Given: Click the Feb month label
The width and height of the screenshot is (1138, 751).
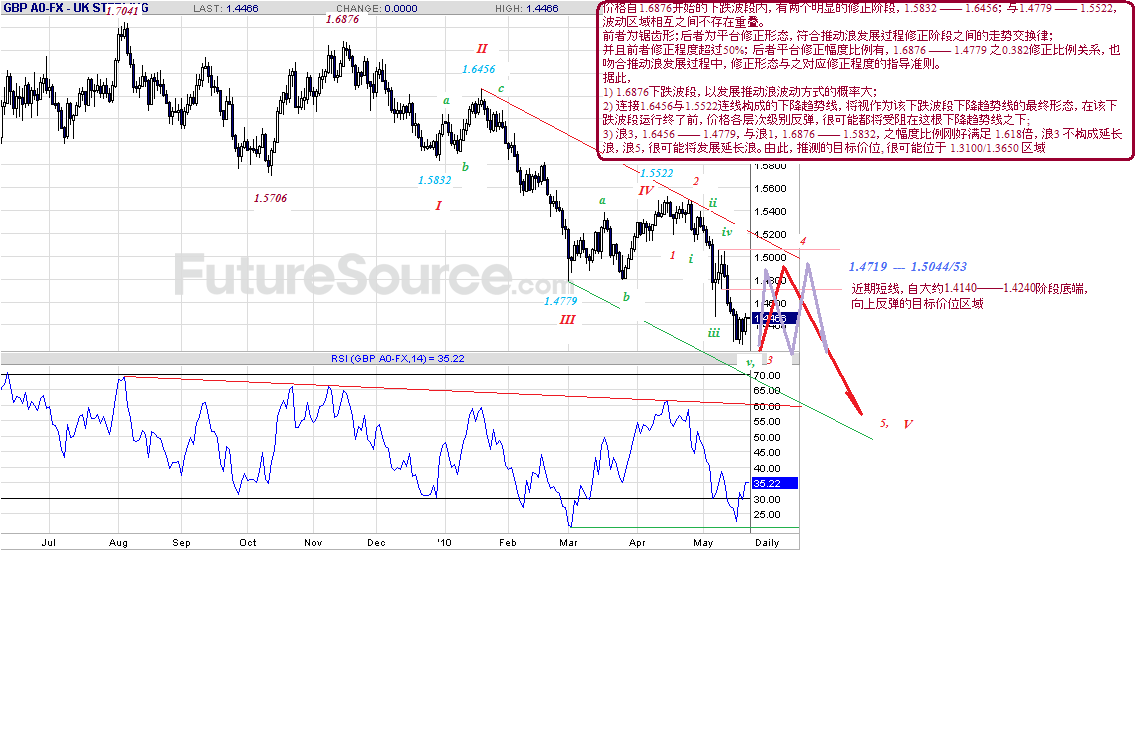Looking at the screenshot, I should tap(507, 543).
